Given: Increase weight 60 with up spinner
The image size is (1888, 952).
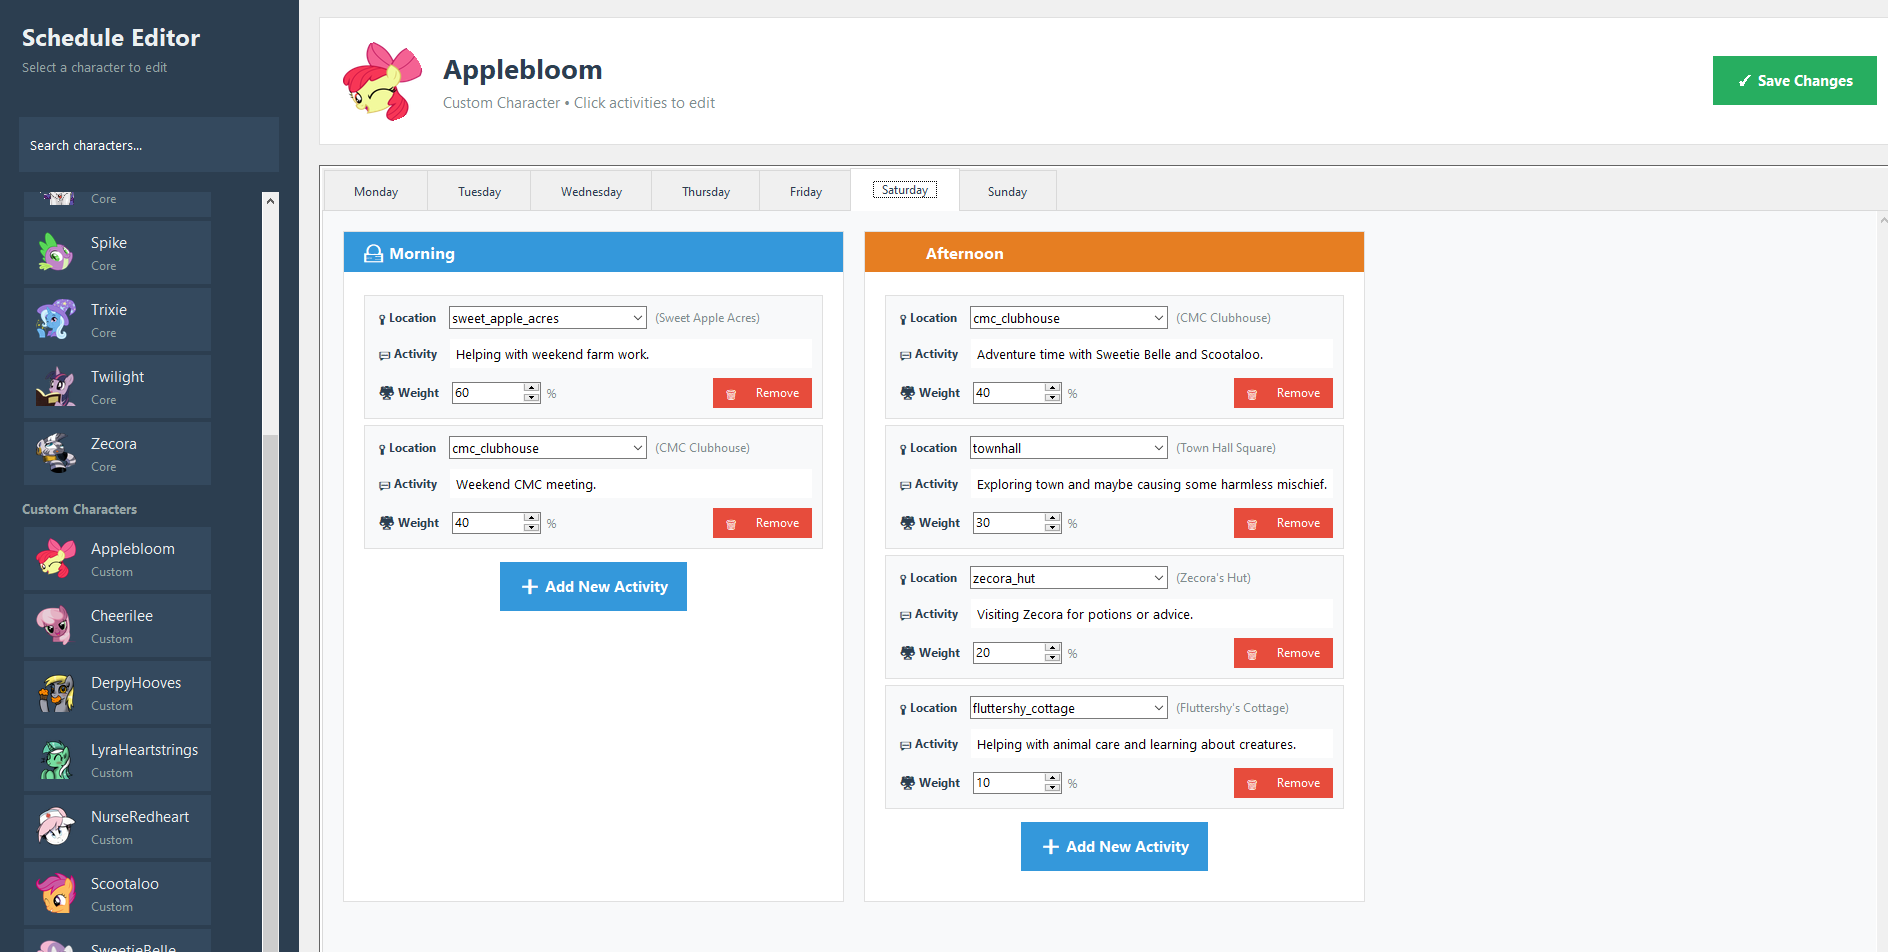Looking at the screenshot, I should tap(532, 388).
